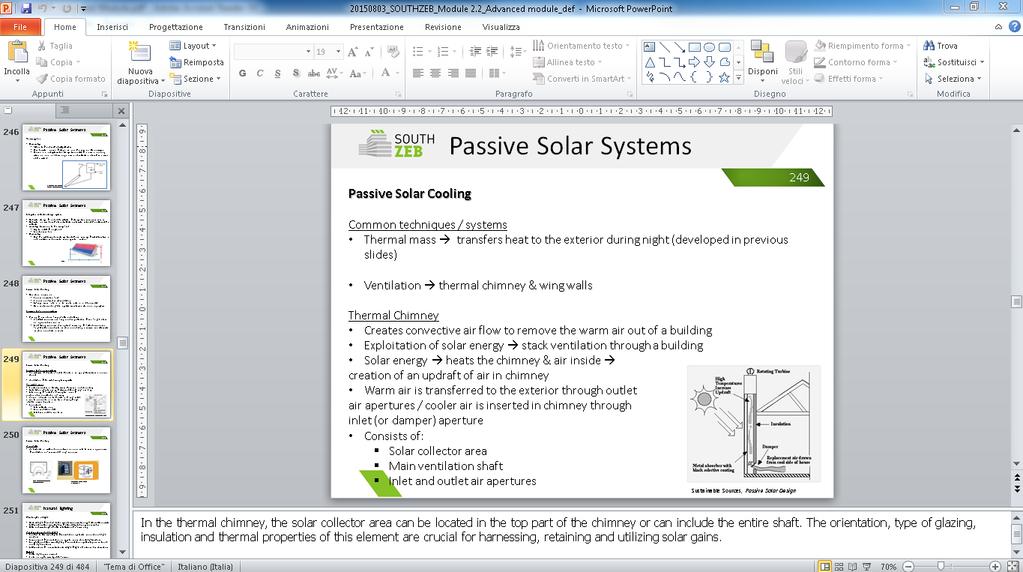Screen dimensions: 1023x572
Task: Select slide 250 thumbnail
Action: (66, 460)
